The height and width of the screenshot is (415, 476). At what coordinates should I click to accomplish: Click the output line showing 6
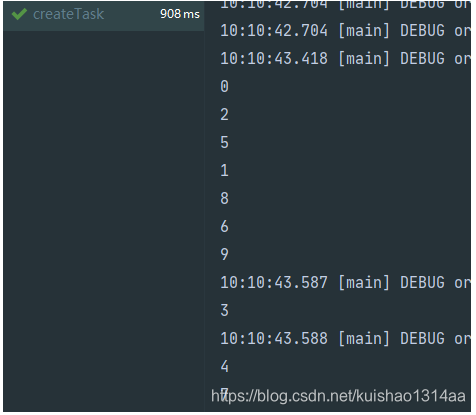coord(225,226)
